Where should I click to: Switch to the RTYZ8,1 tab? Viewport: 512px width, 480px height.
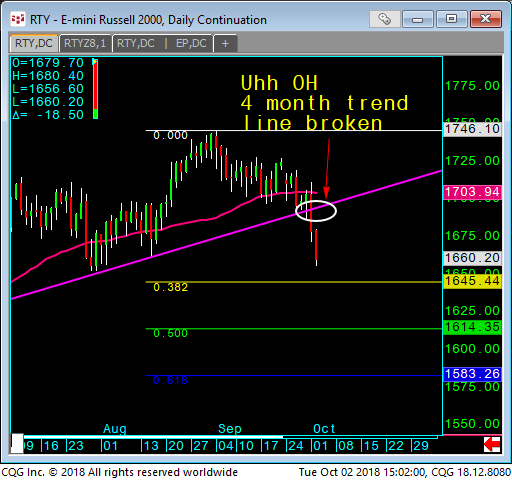pos(85,43)
